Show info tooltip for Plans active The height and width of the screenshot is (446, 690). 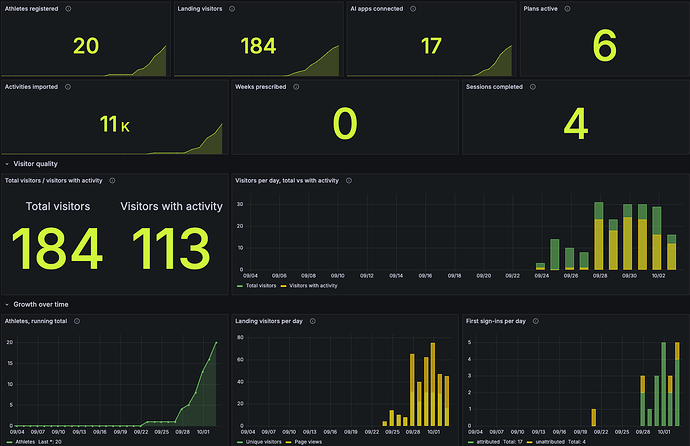567,9
